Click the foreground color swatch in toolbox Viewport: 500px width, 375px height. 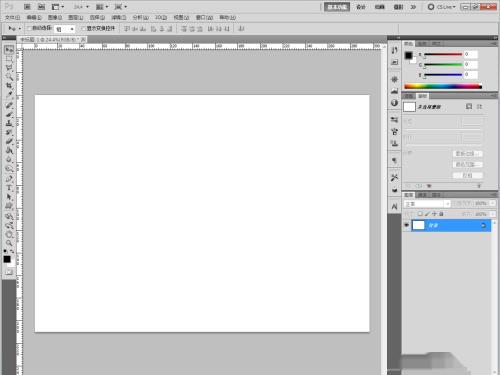coord(7,259)
